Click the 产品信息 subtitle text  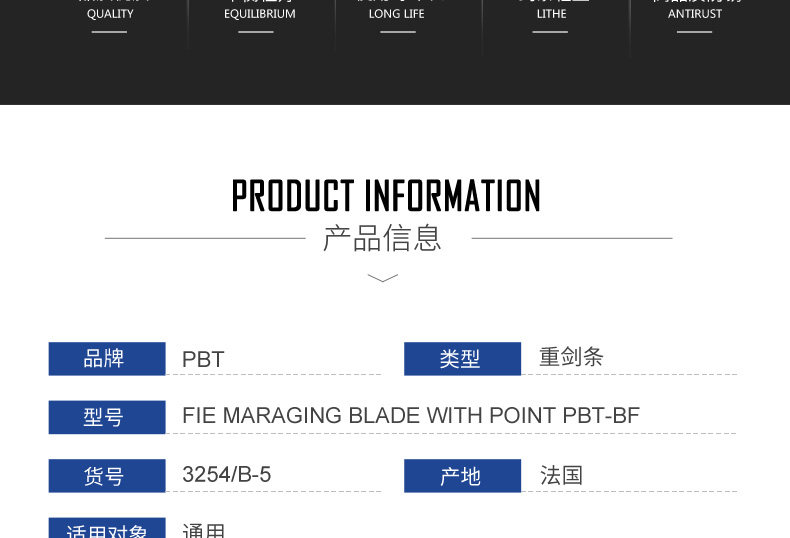click(382, 239)
